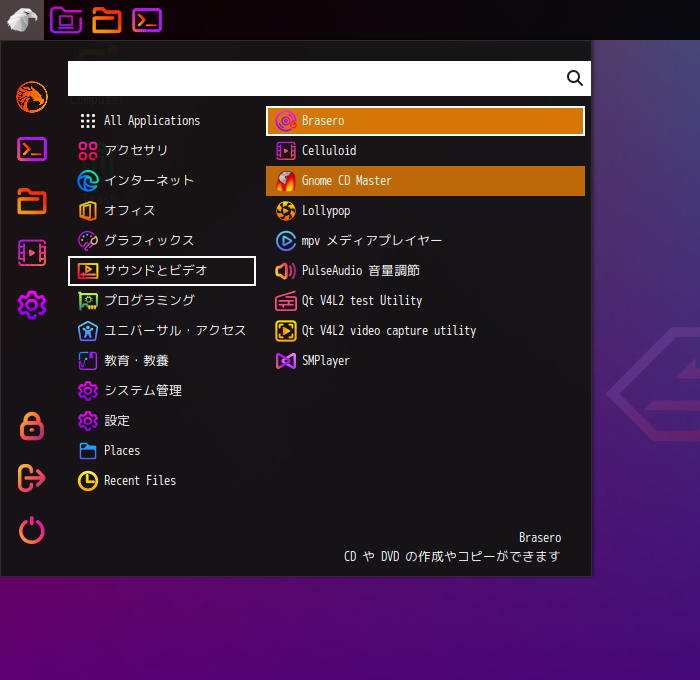Open the プログラミング category
This screenshot has width=700, height=680.
coord(162,300)
